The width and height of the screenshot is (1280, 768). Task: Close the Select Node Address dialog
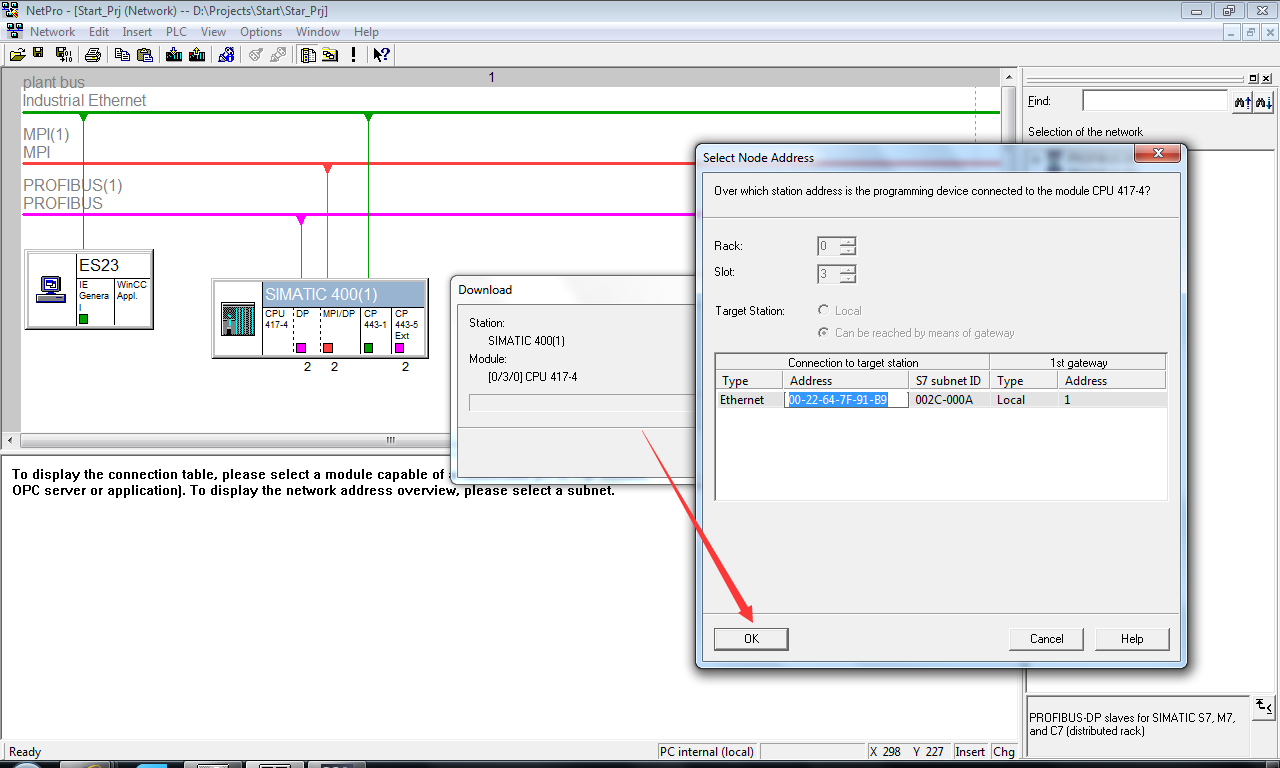pos(1159,154)
